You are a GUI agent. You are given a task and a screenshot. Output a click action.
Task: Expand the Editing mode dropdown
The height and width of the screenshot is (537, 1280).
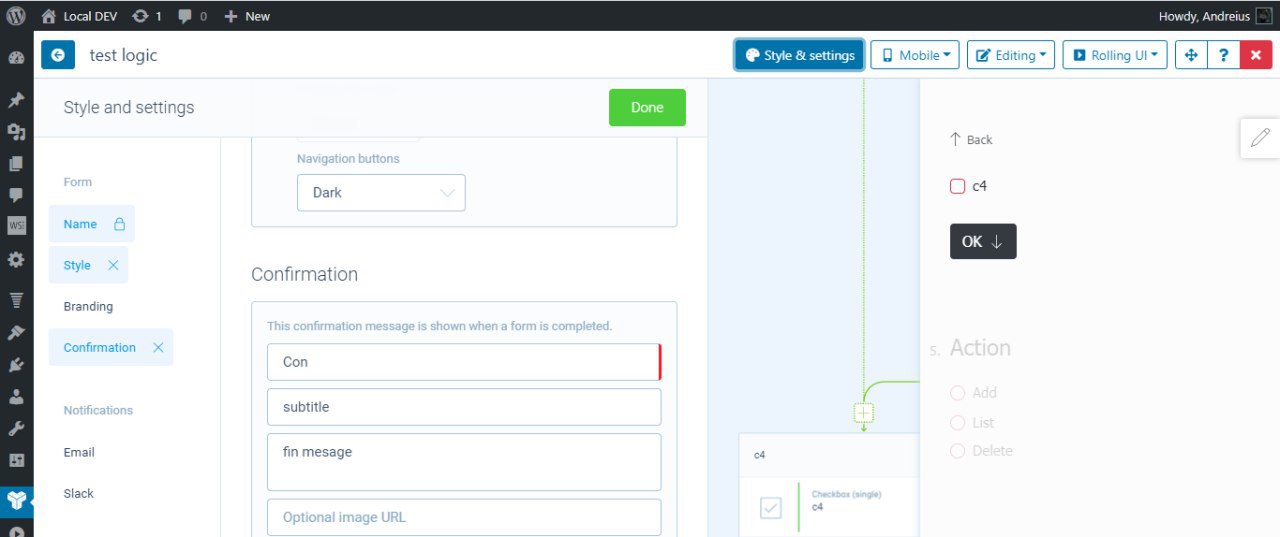click(1011, 55)
